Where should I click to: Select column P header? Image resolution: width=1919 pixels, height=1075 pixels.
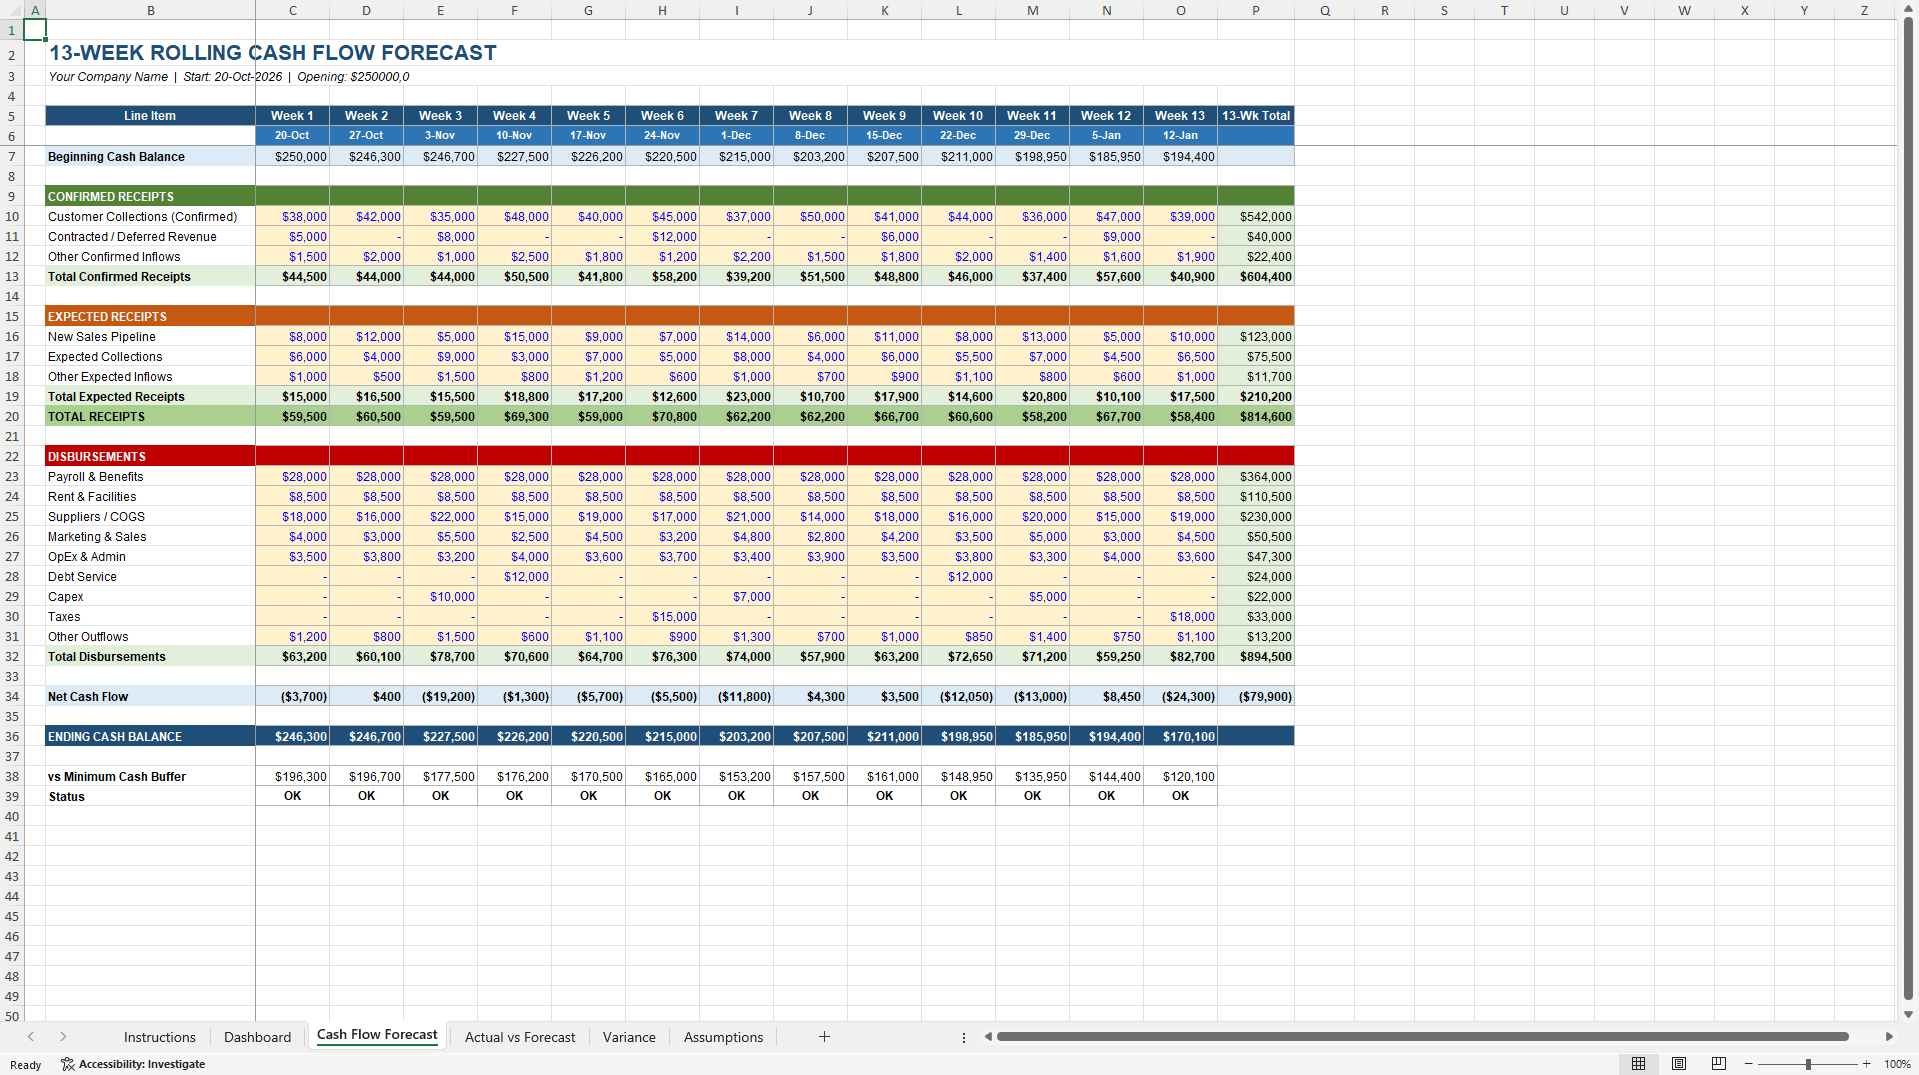pos(1256,10)
